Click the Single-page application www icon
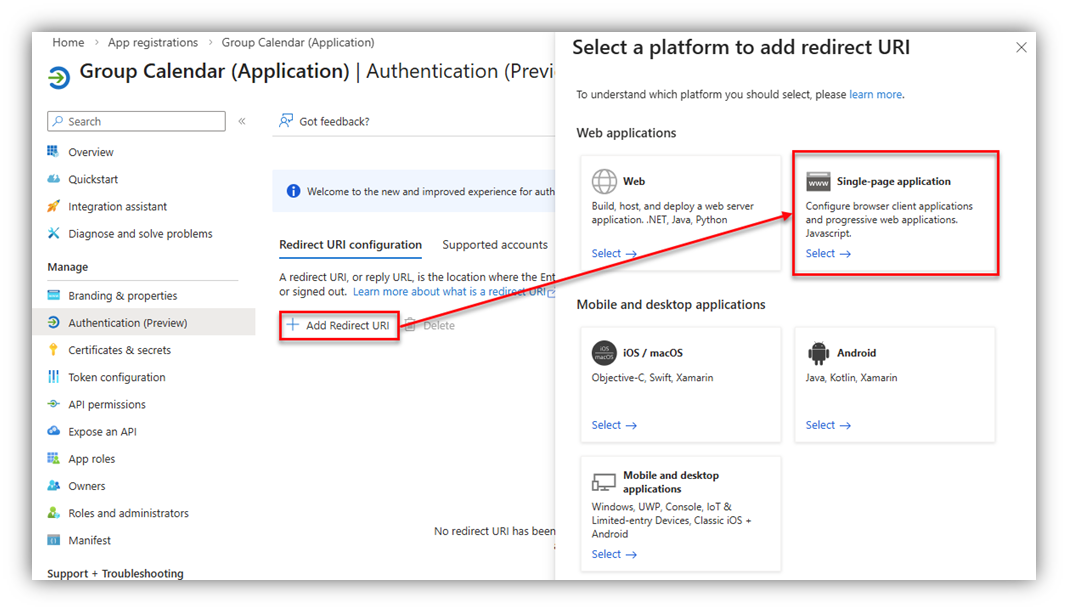Image resolution: width=1068 pixels, height=612 pixels. coord(818,182)
